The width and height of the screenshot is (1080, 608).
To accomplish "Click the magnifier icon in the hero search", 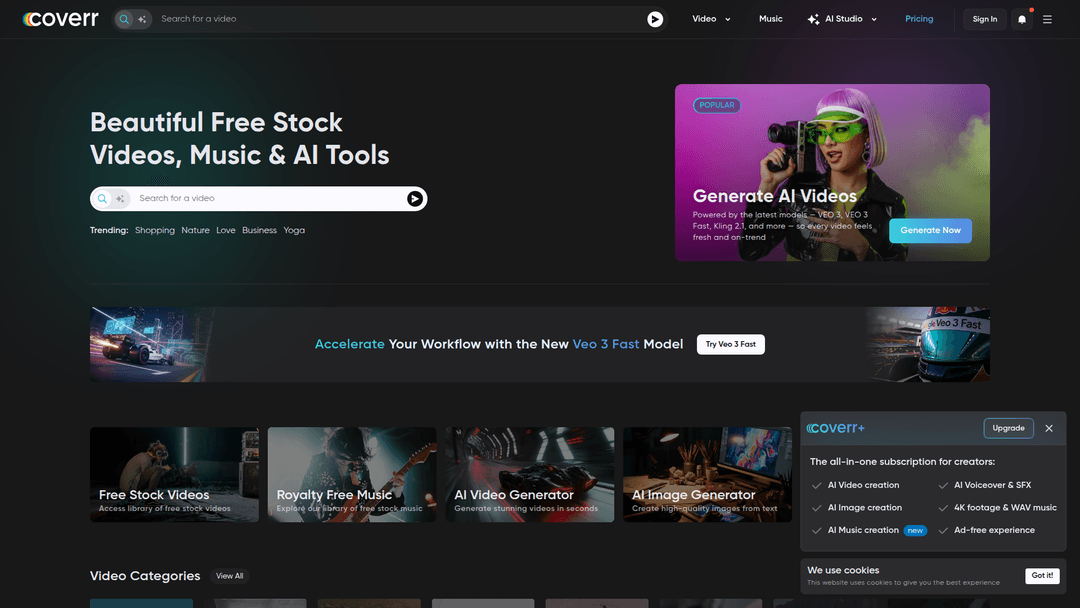I will click(x=102, y=199).
